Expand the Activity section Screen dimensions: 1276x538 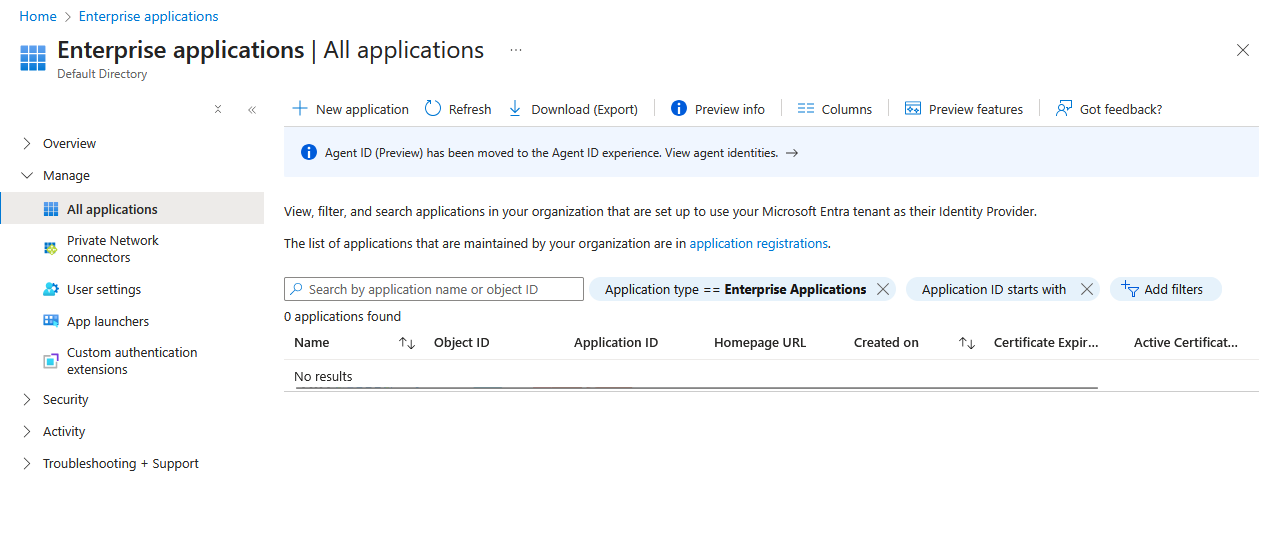pyautogui.click(x=27, y=431)
